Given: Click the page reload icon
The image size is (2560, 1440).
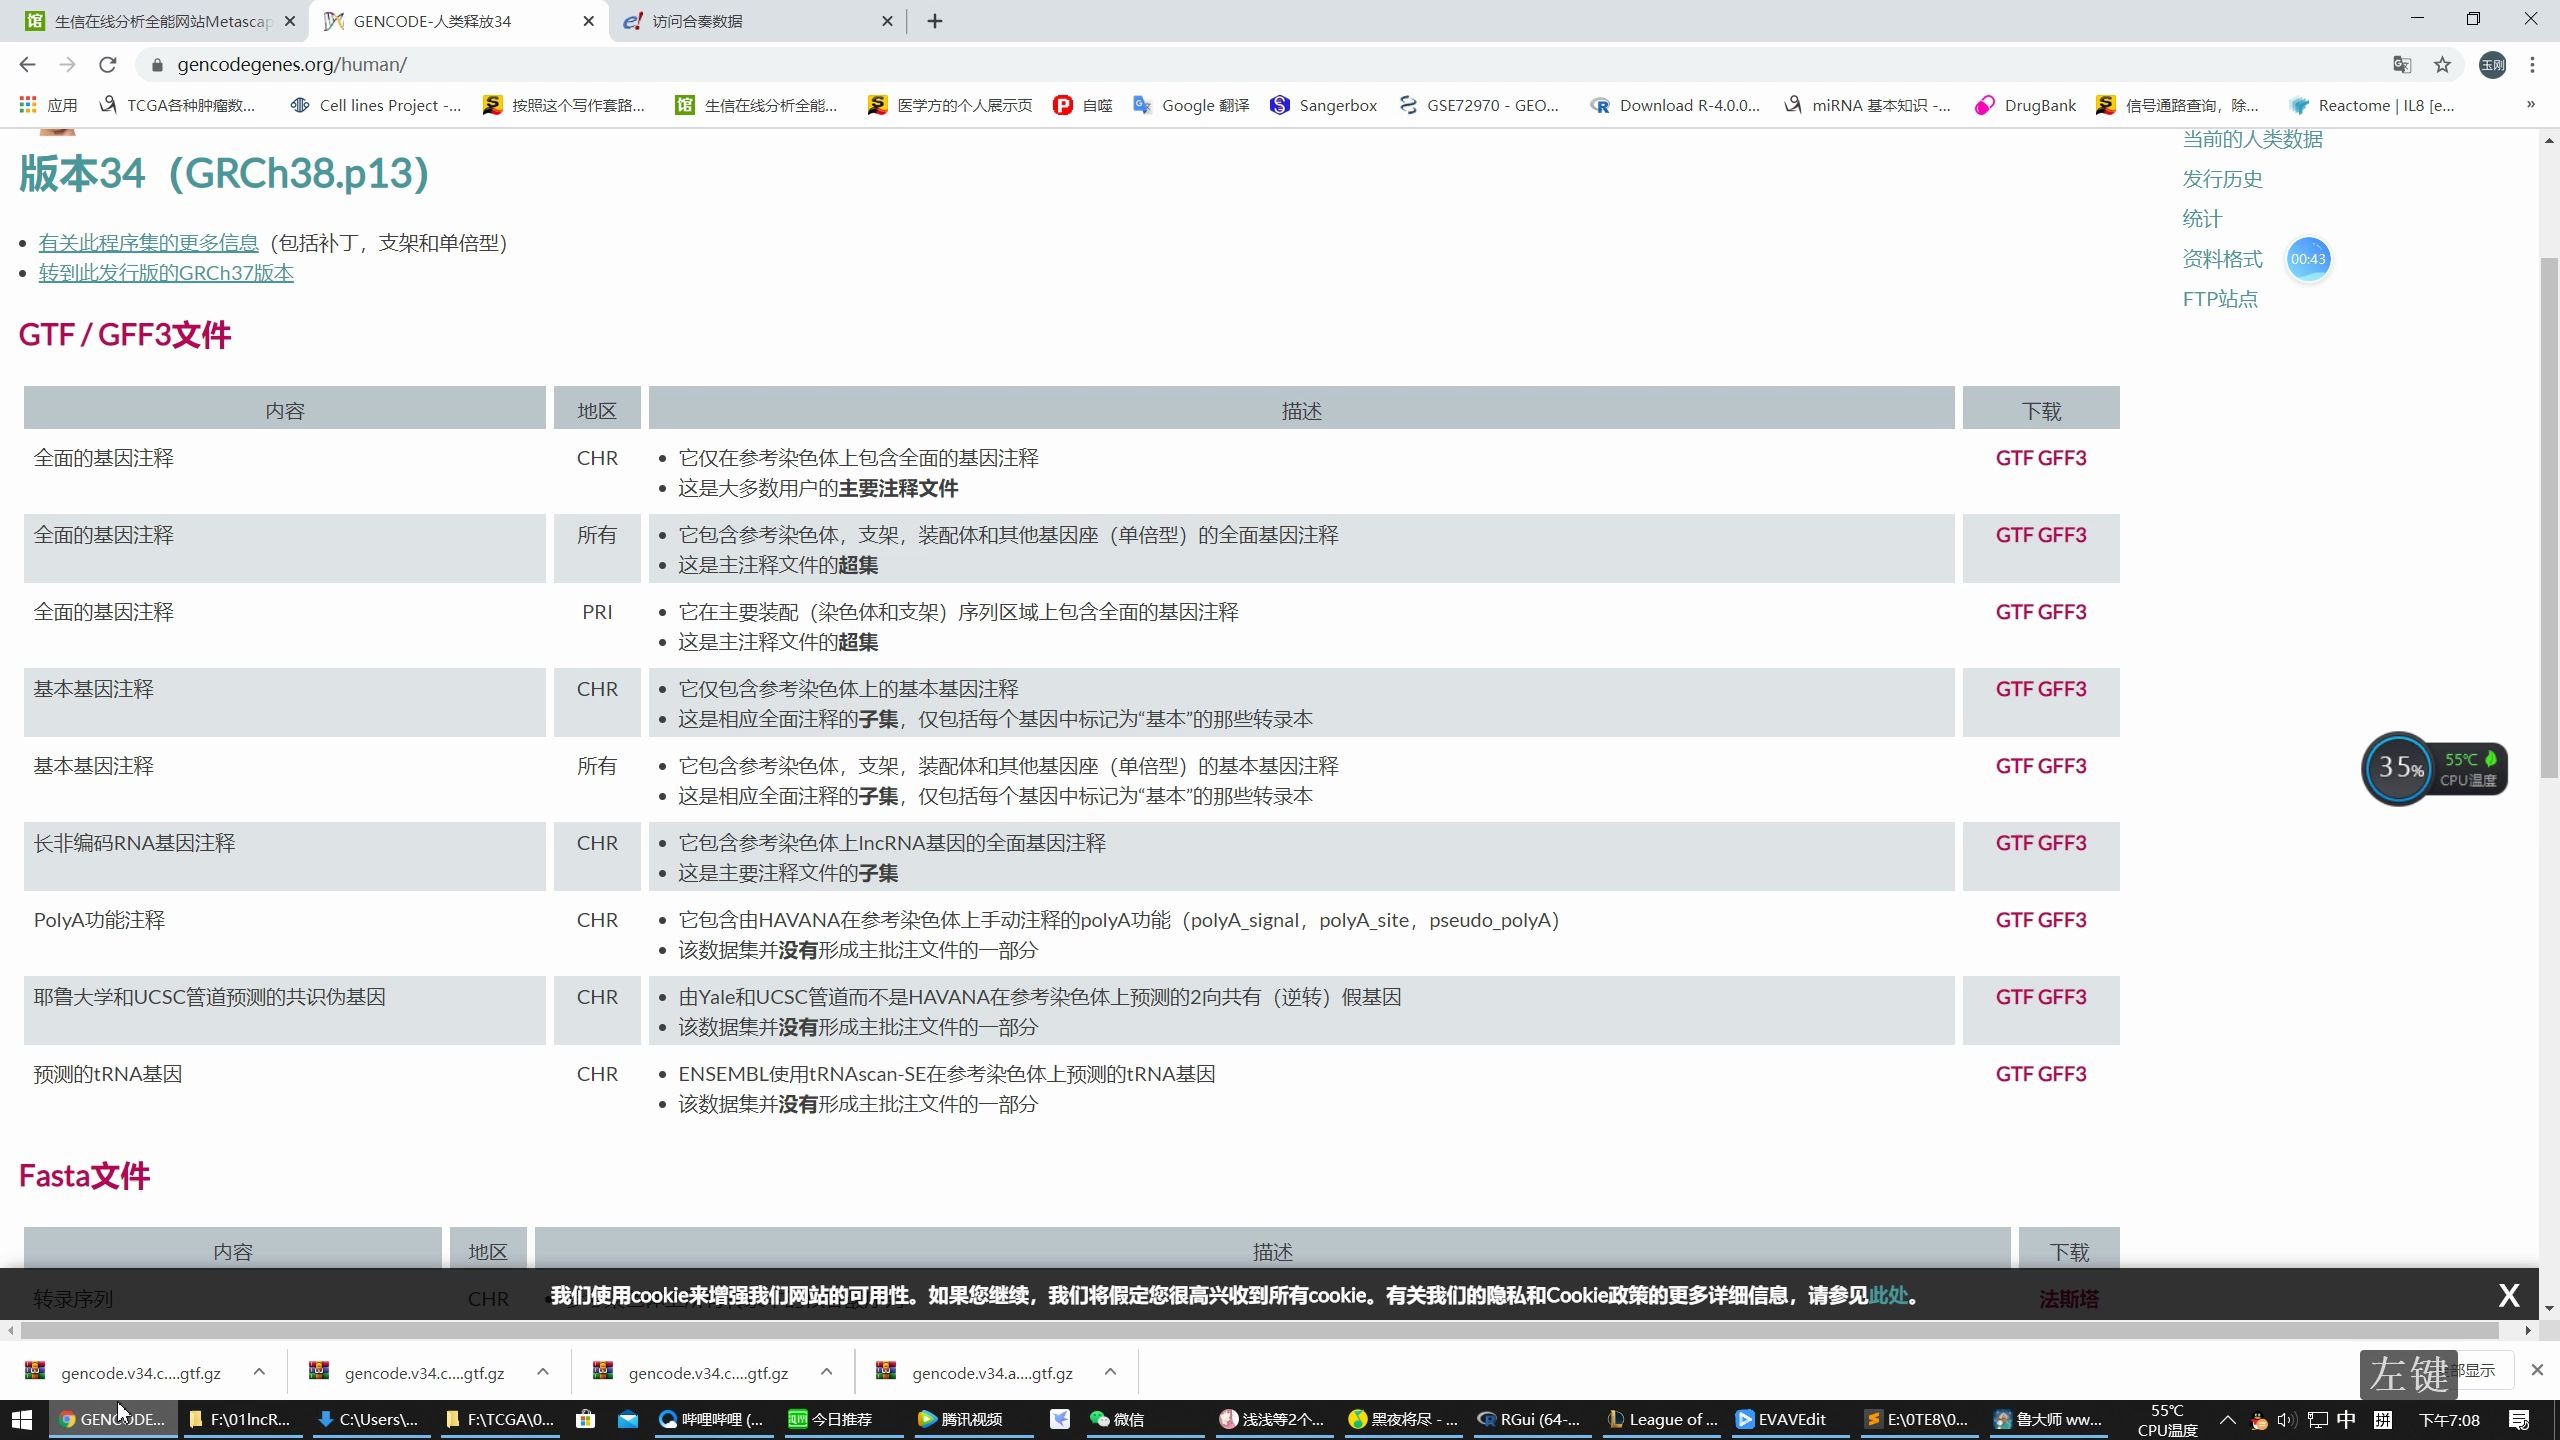Looking at the screenshot, I should (x=107, y=64).
